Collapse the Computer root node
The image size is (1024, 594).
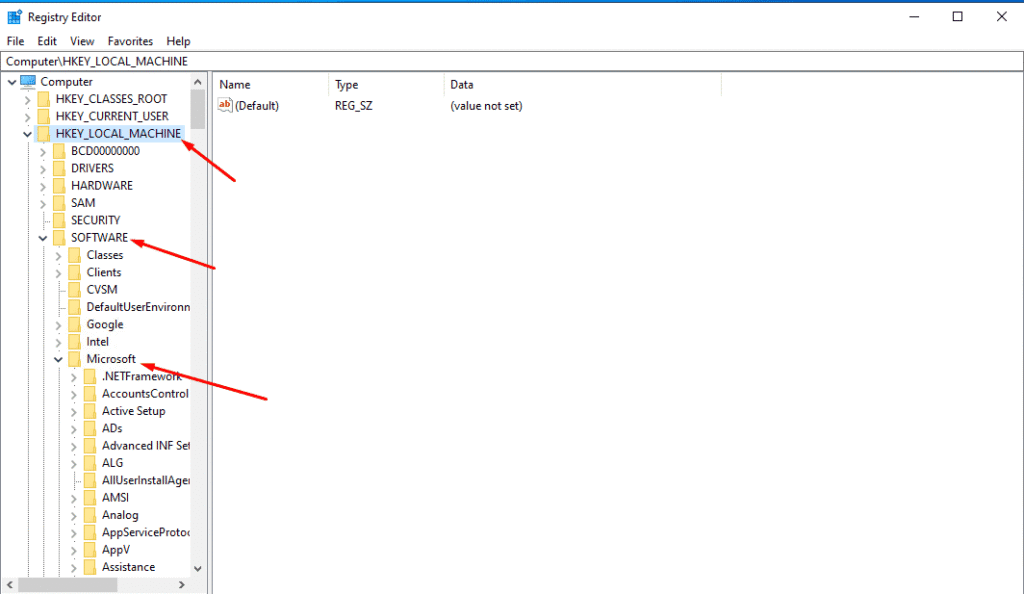point(12,82)
